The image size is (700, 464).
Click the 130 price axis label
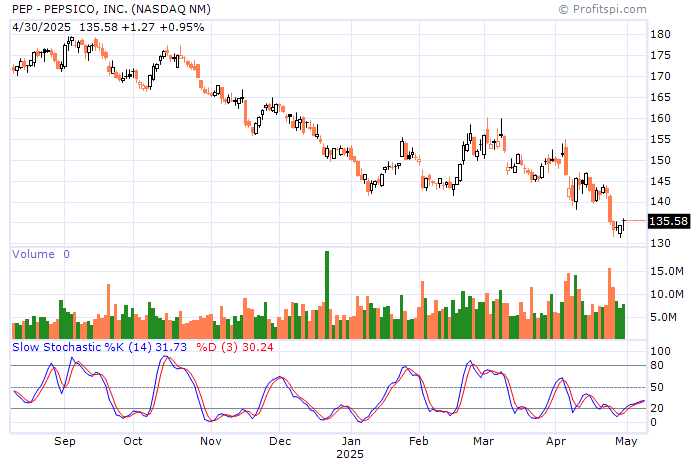click(660, 243)
